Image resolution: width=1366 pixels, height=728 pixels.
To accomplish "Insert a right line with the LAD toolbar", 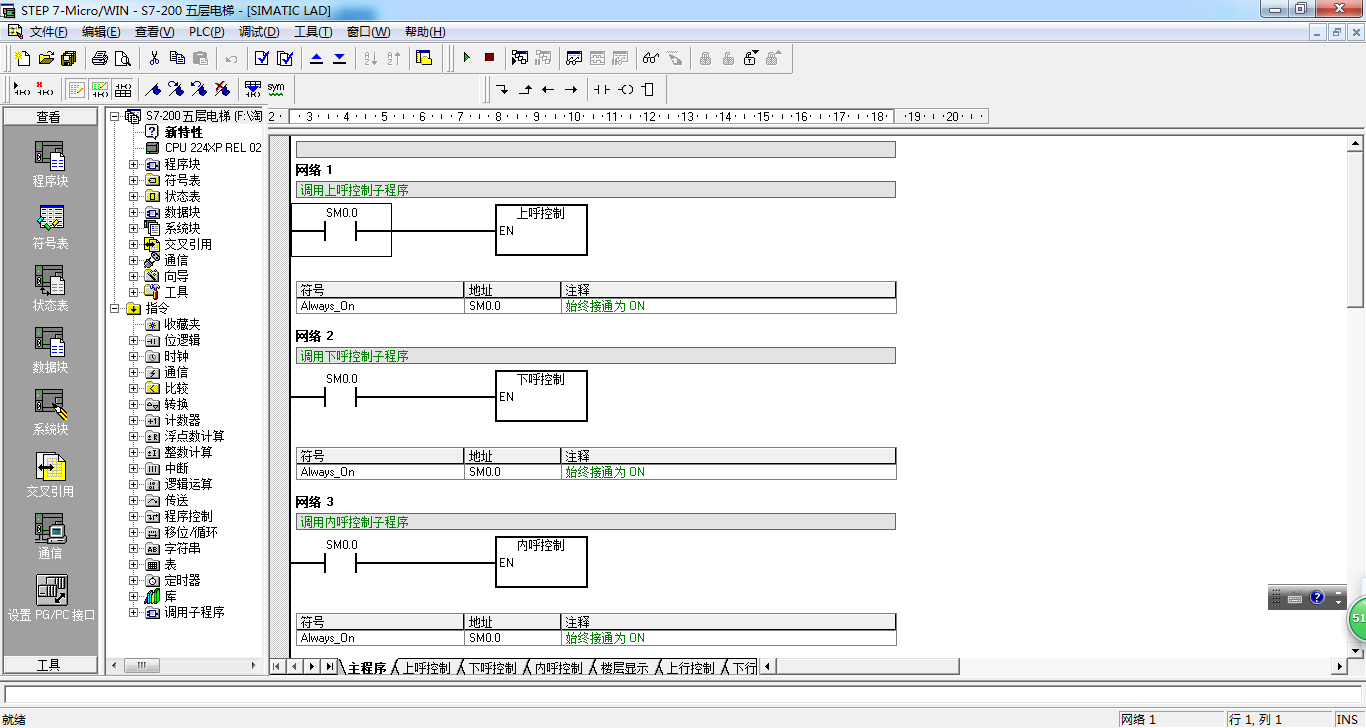I will point(571,89).
